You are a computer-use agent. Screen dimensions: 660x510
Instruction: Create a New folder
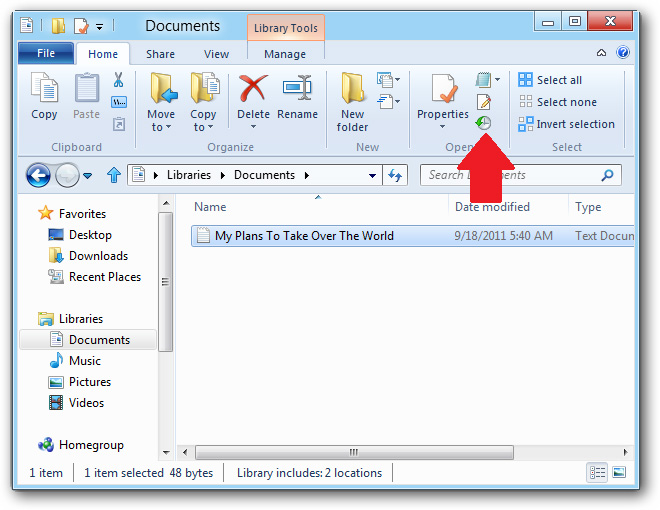352,101
